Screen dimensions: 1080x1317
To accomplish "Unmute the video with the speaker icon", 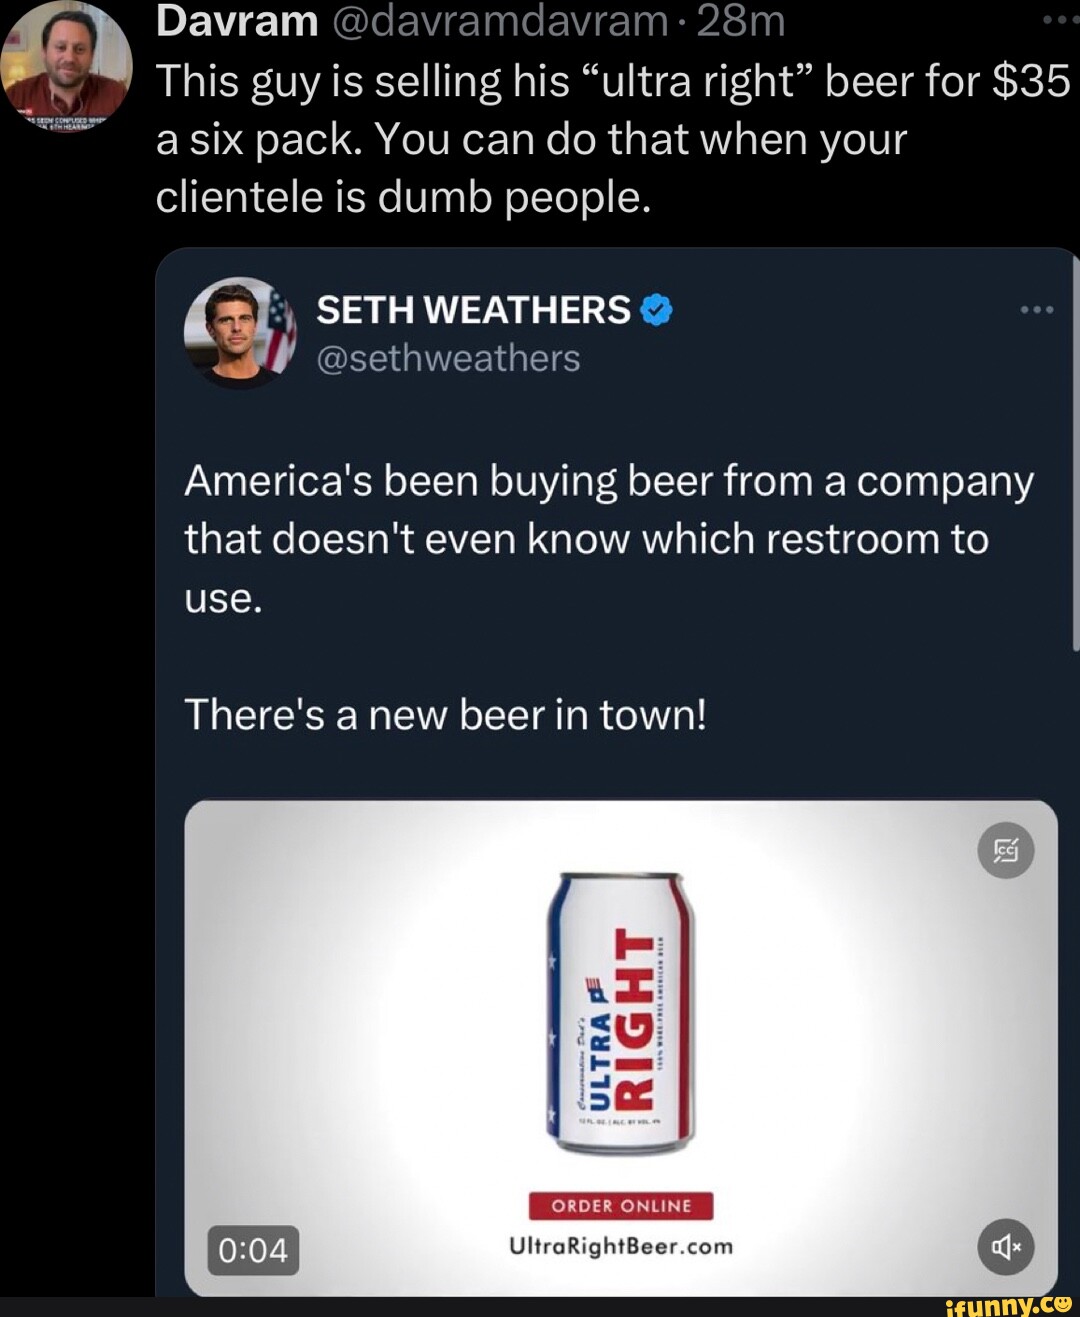I will [1005, 1246].
